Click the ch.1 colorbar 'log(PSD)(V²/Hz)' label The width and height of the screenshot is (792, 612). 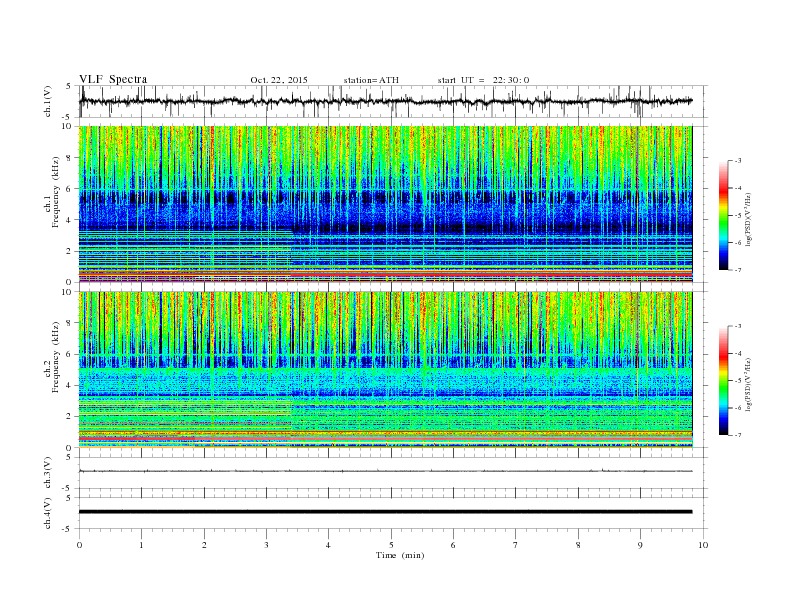click(748, 220)
